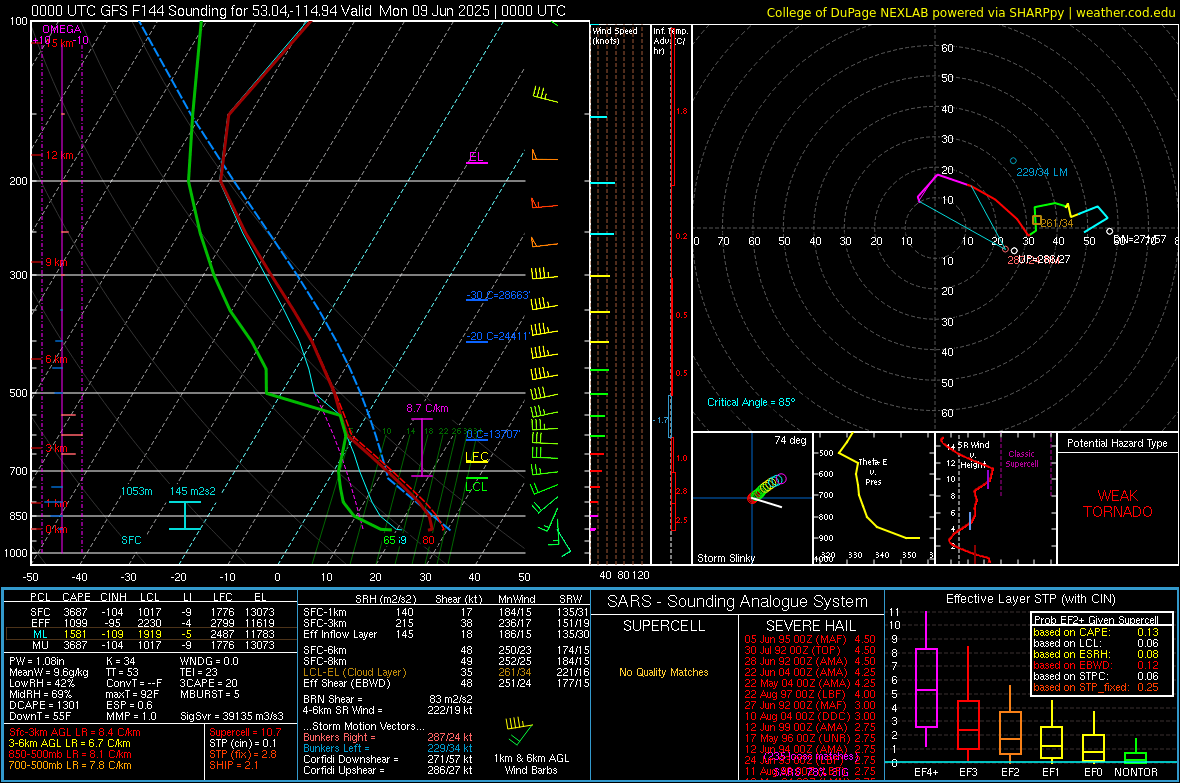1180x783 pixels.
Task: Click the SHIP = 2.1 value
Action: [234, 765]
